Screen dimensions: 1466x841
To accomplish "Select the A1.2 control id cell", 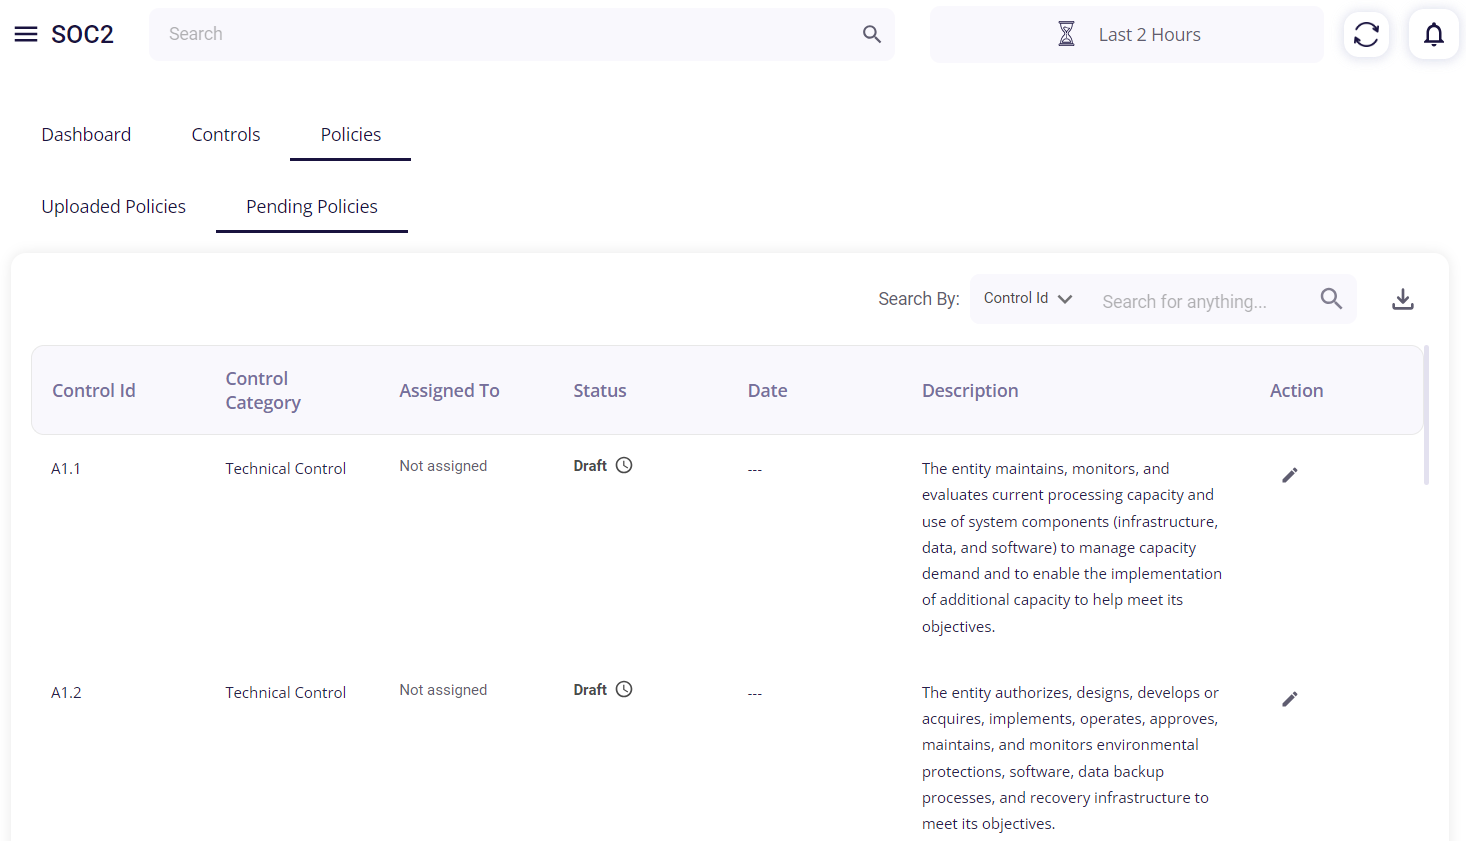I will point(66,692).
